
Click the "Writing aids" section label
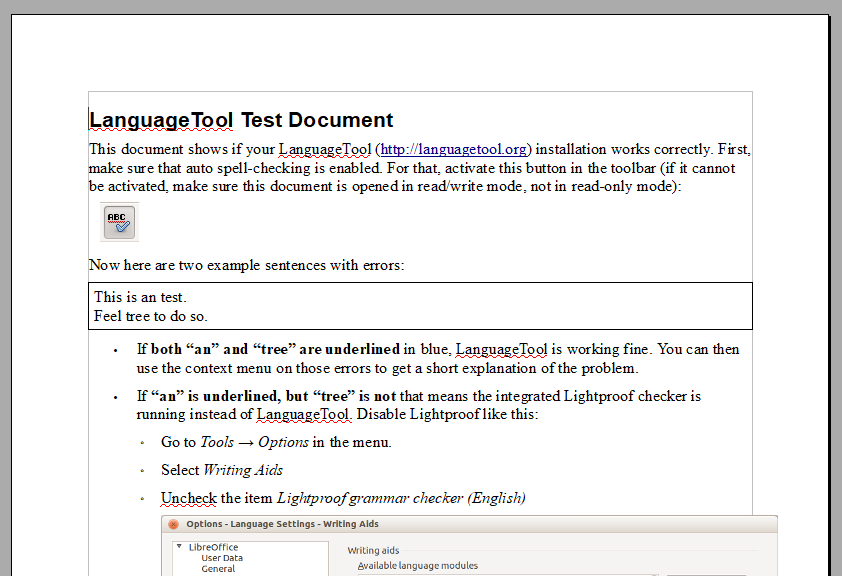click(x=373, y=550)
